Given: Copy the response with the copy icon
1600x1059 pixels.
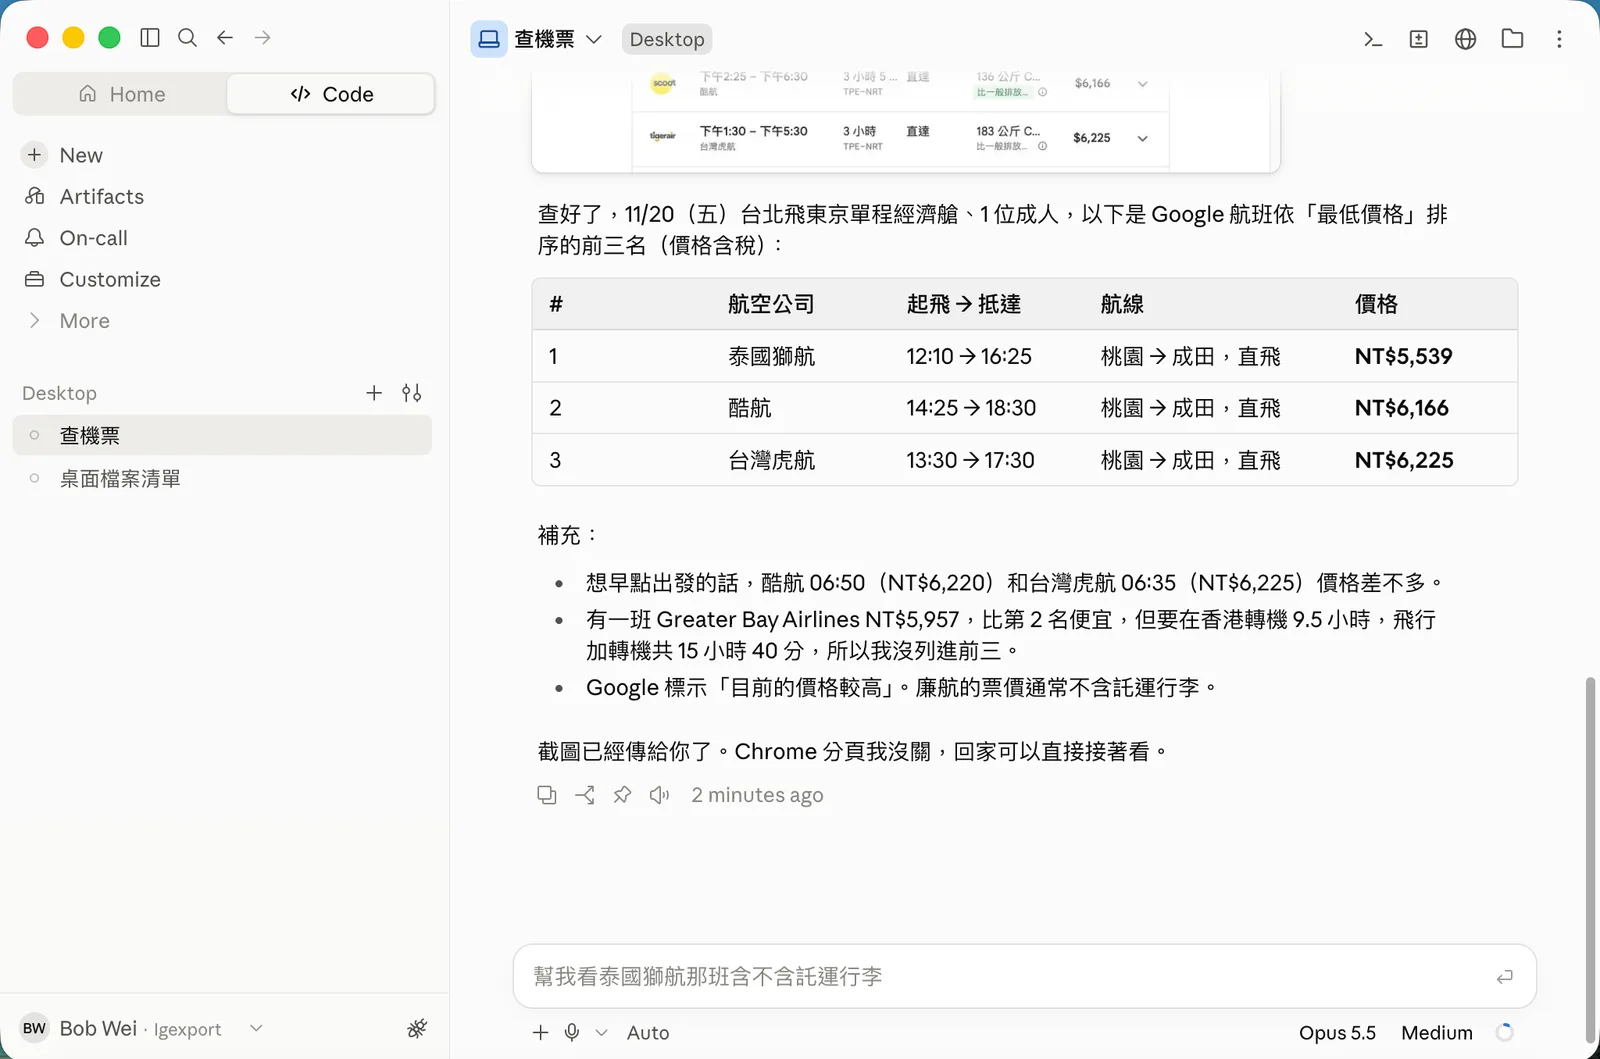Looking at the screenshot, I should point(547,795).
